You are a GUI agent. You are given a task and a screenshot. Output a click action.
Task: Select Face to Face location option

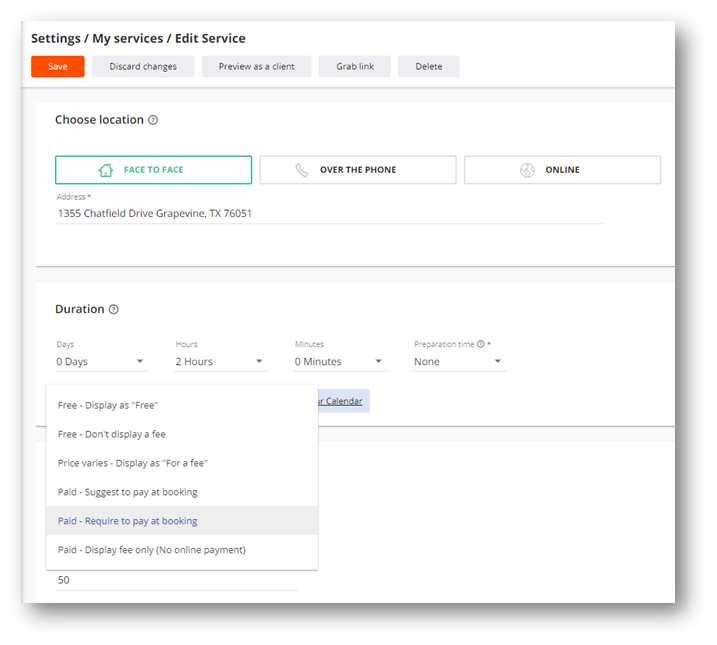153,170
